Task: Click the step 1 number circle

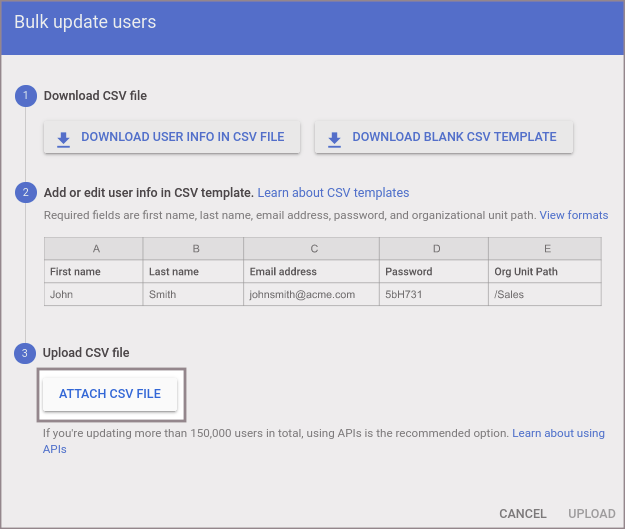Action: [x=25, y=96]
